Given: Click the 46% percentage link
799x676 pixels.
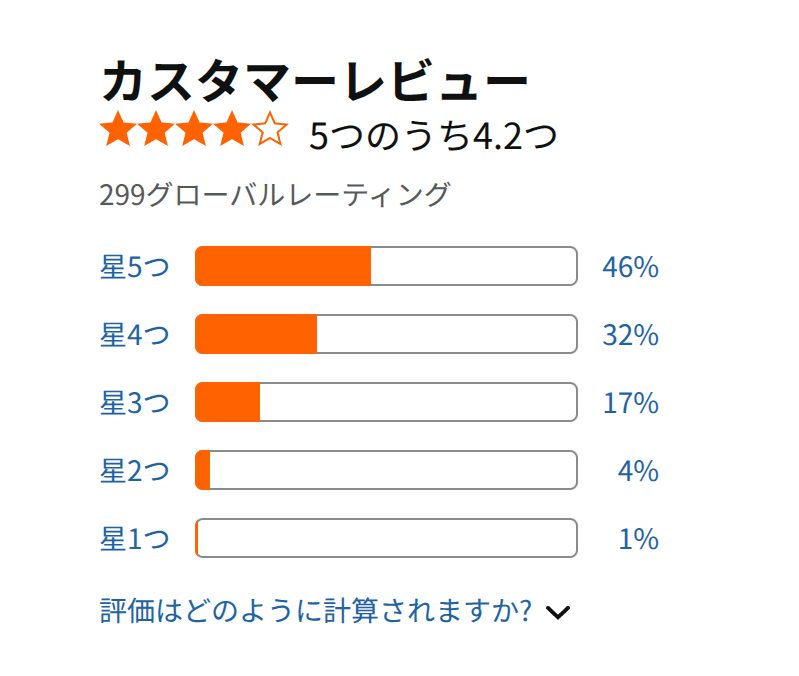Looking at the screenshot, I should pos(630,267).
